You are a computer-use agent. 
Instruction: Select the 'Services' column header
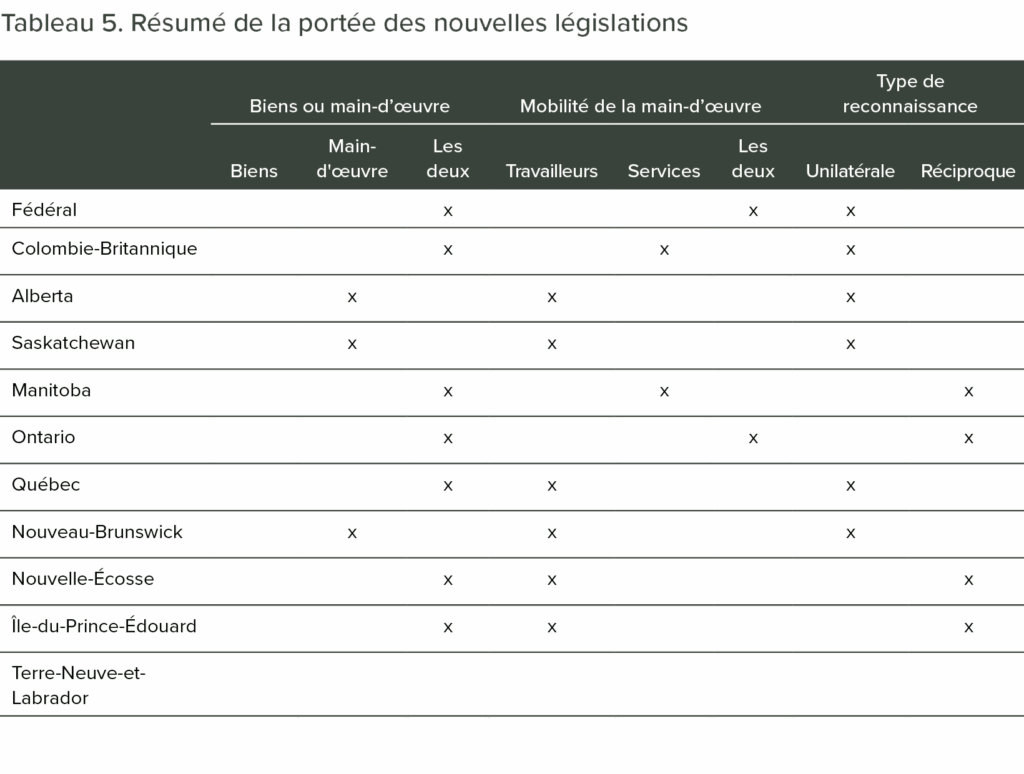pos(664,171)
